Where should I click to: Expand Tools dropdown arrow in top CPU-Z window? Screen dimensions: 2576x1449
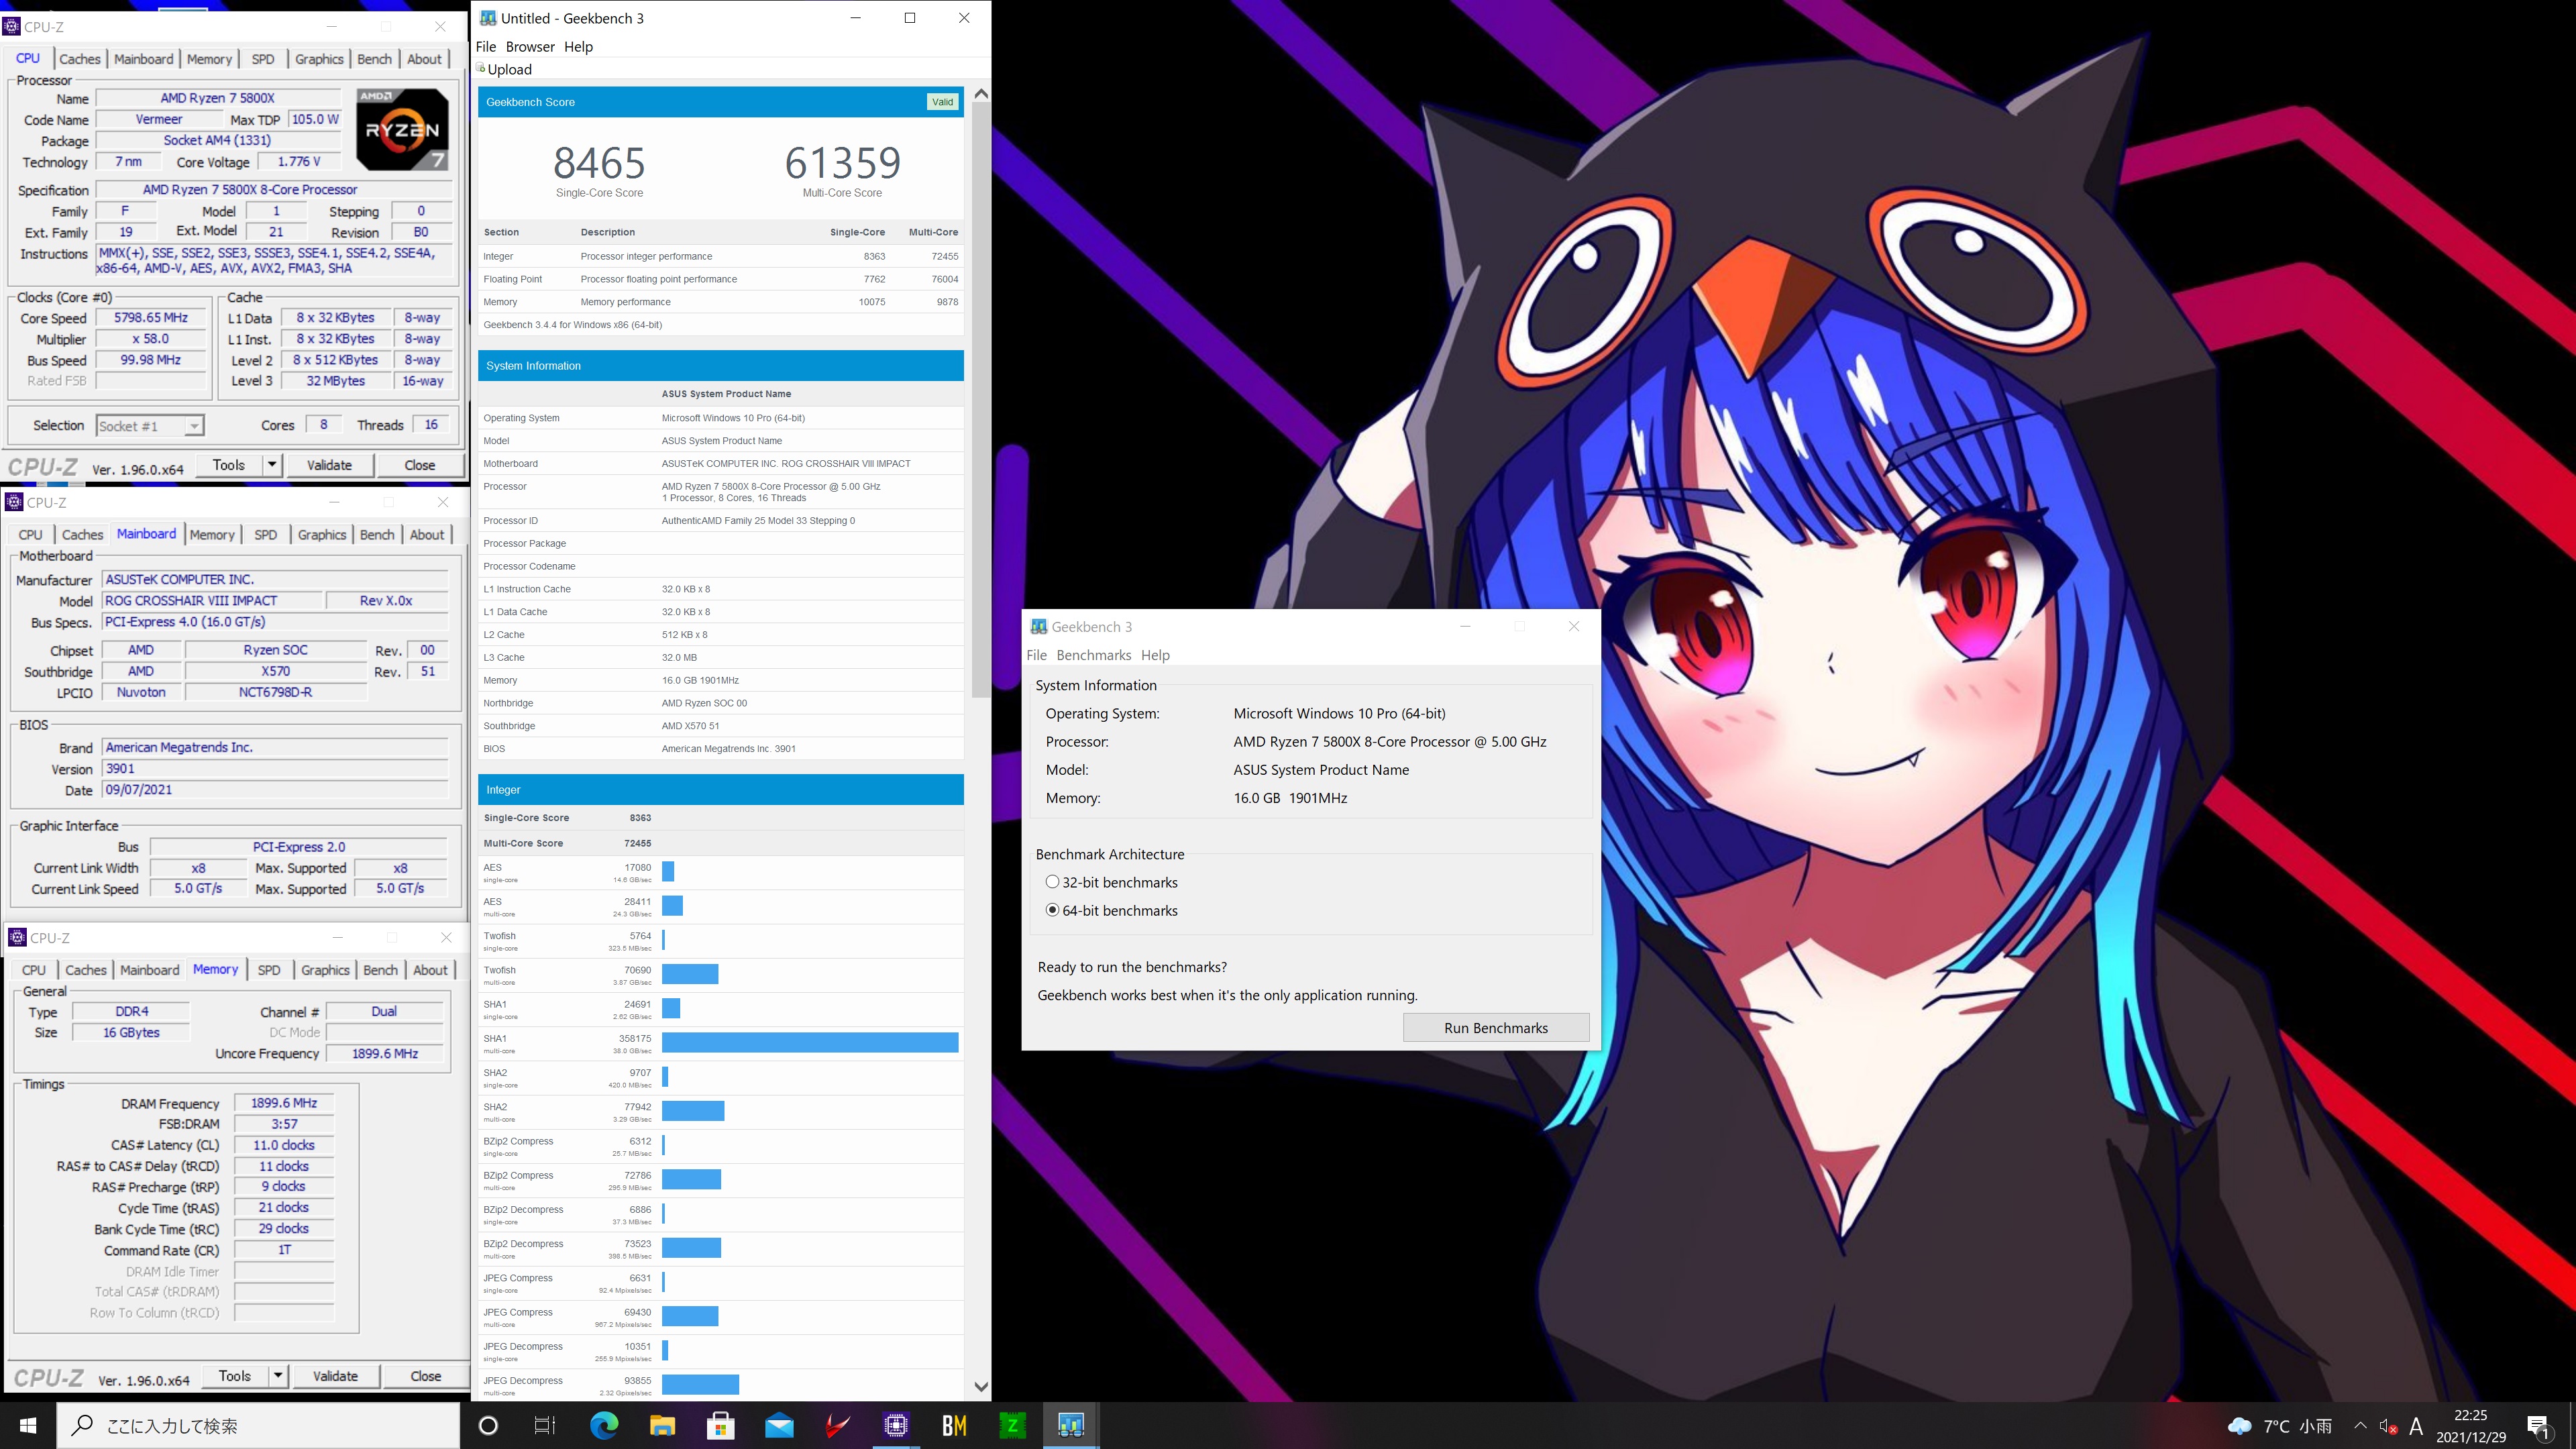coord(271,465)
